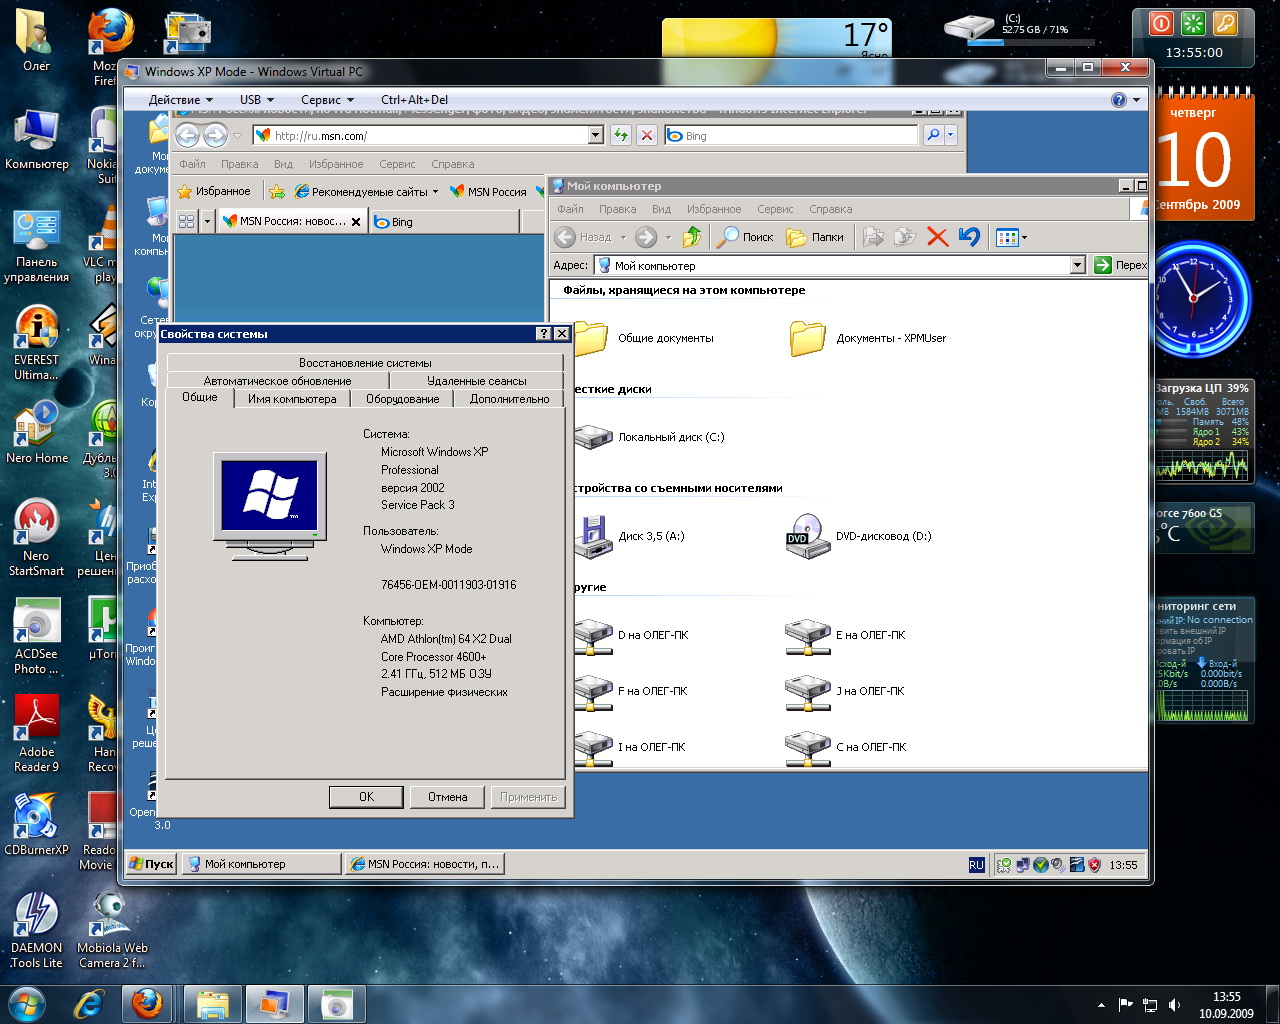Open Мой компьютер address bar dropdown
This screenshot has width=1280, height=1024.
pyautogui.click(x=1077, y=265)
